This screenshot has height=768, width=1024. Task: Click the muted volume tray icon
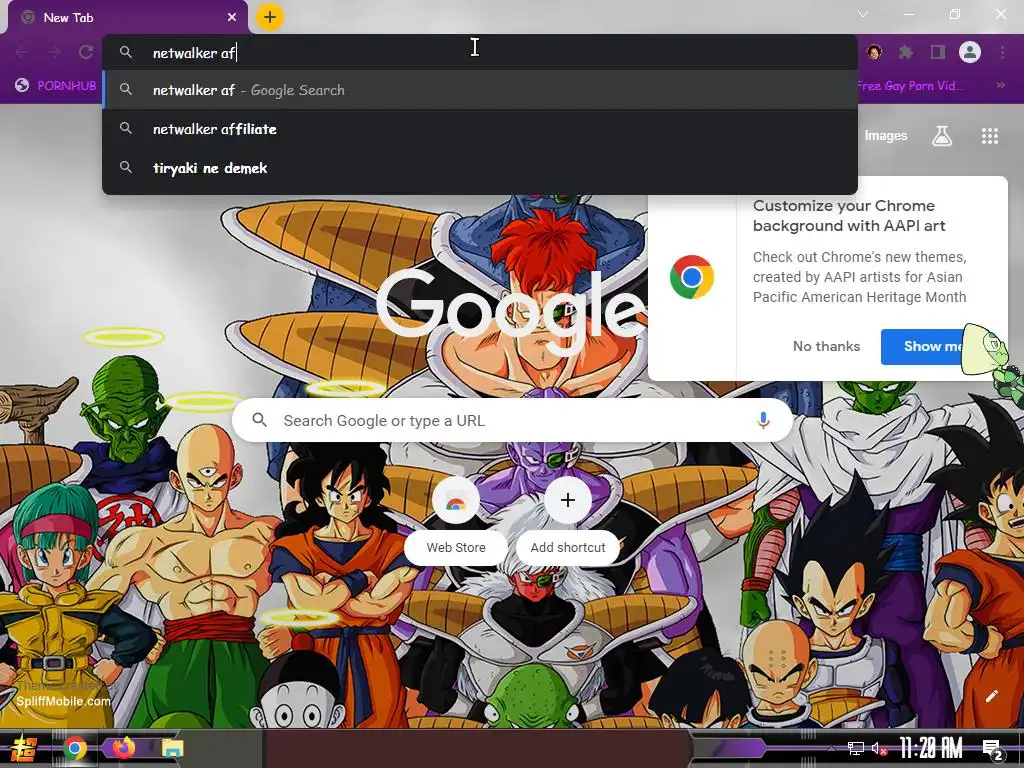point(879,748)
